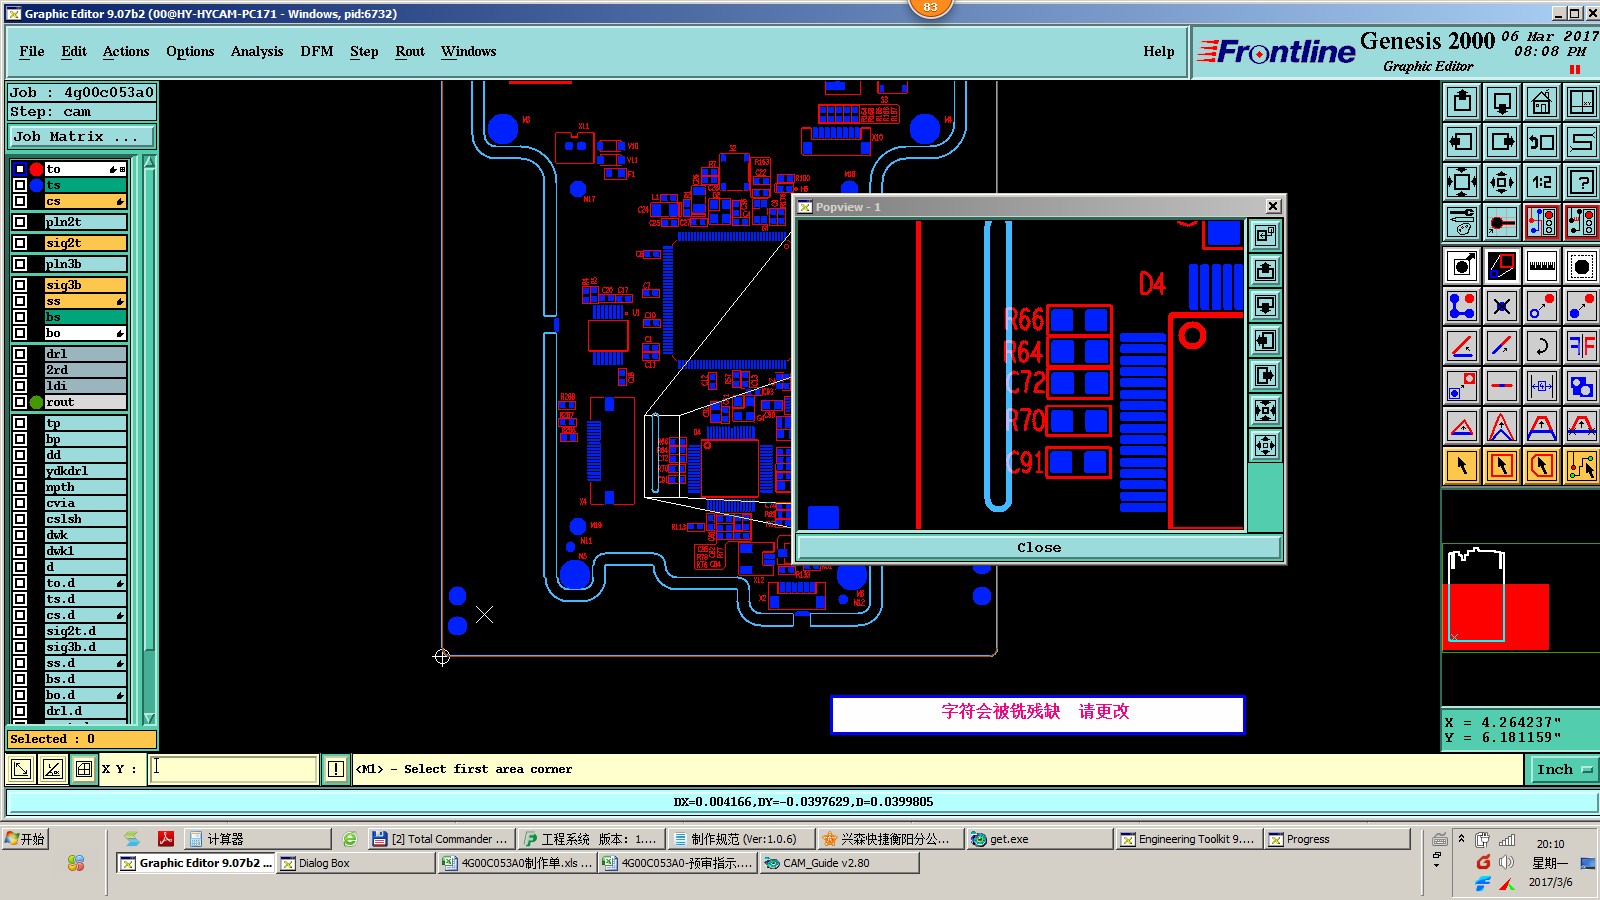Select the polygon selection arrow tool
The width and height of the screenshot is (1600, 900).
pyautogui.click(x=1542, y=466)
